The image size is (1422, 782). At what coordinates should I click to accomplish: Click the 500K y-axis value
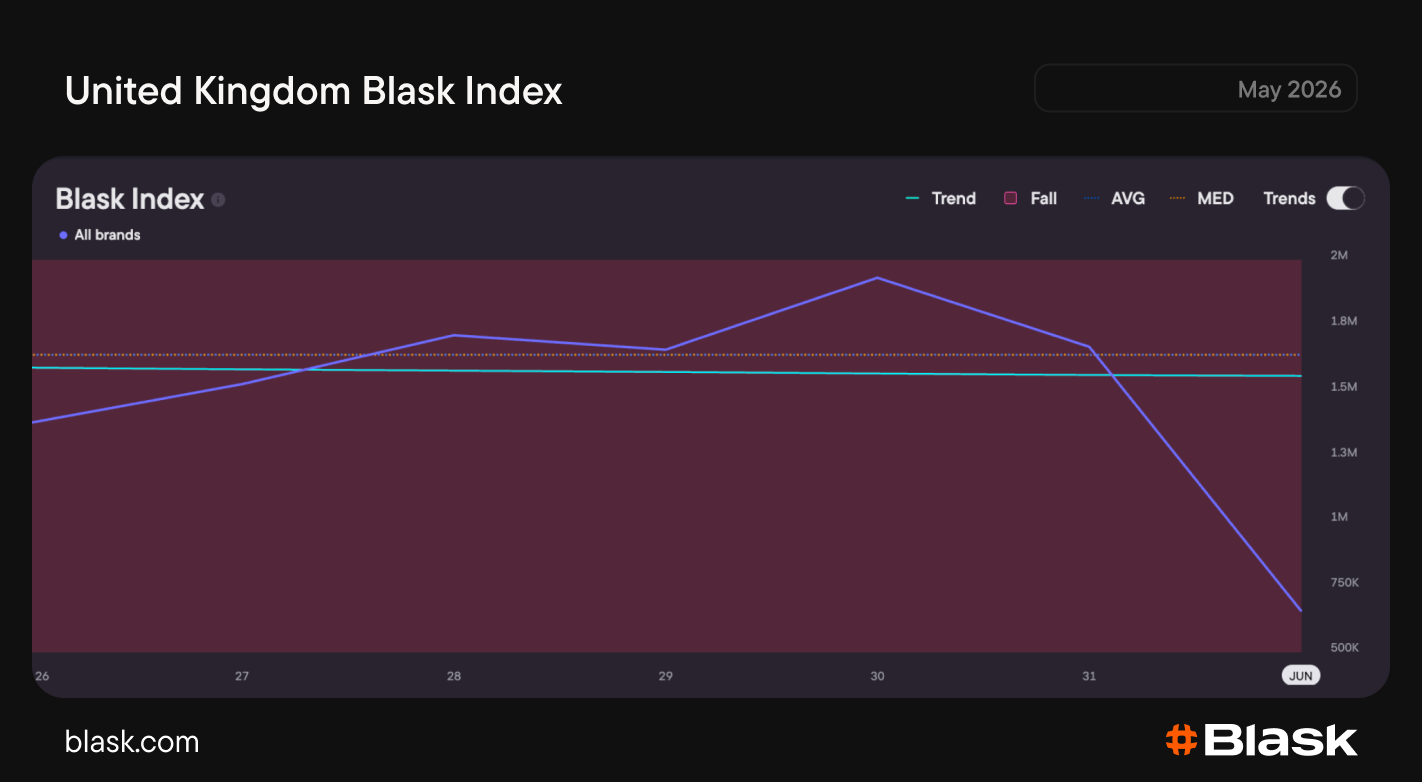point(1344,648)
